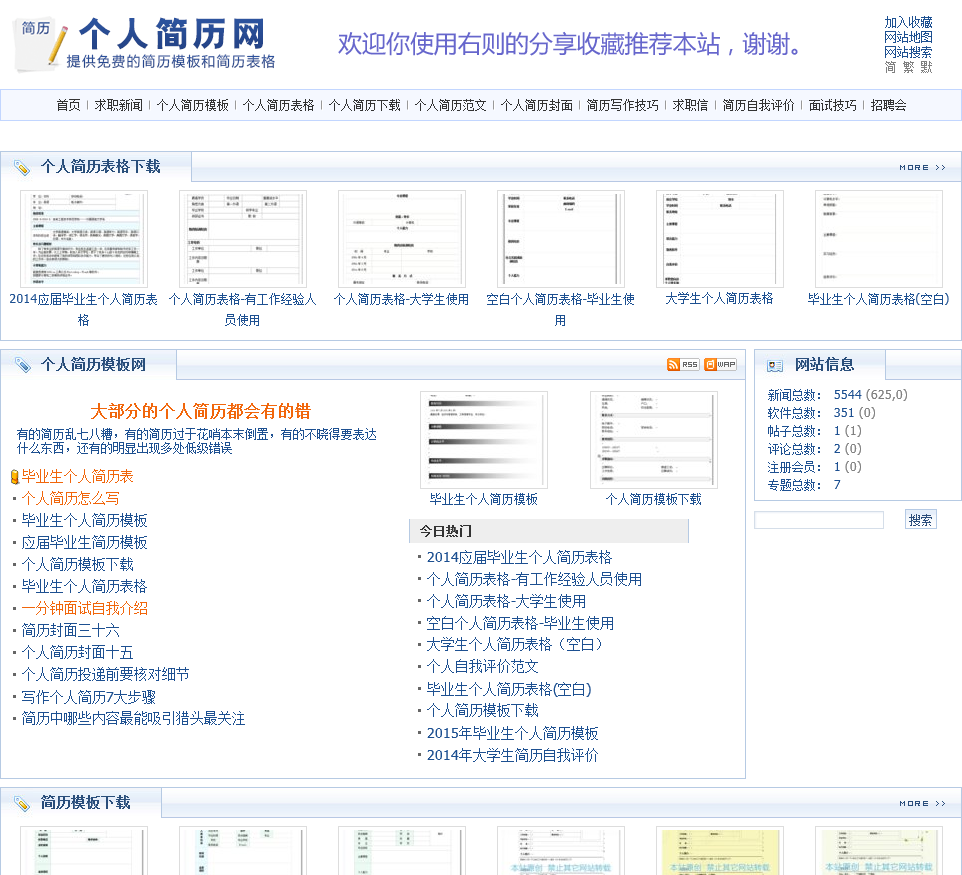The height and width of the screenshot is (875, 962).
Task: Open 简历自我评价 navigation item
Action: click(758, 106)
